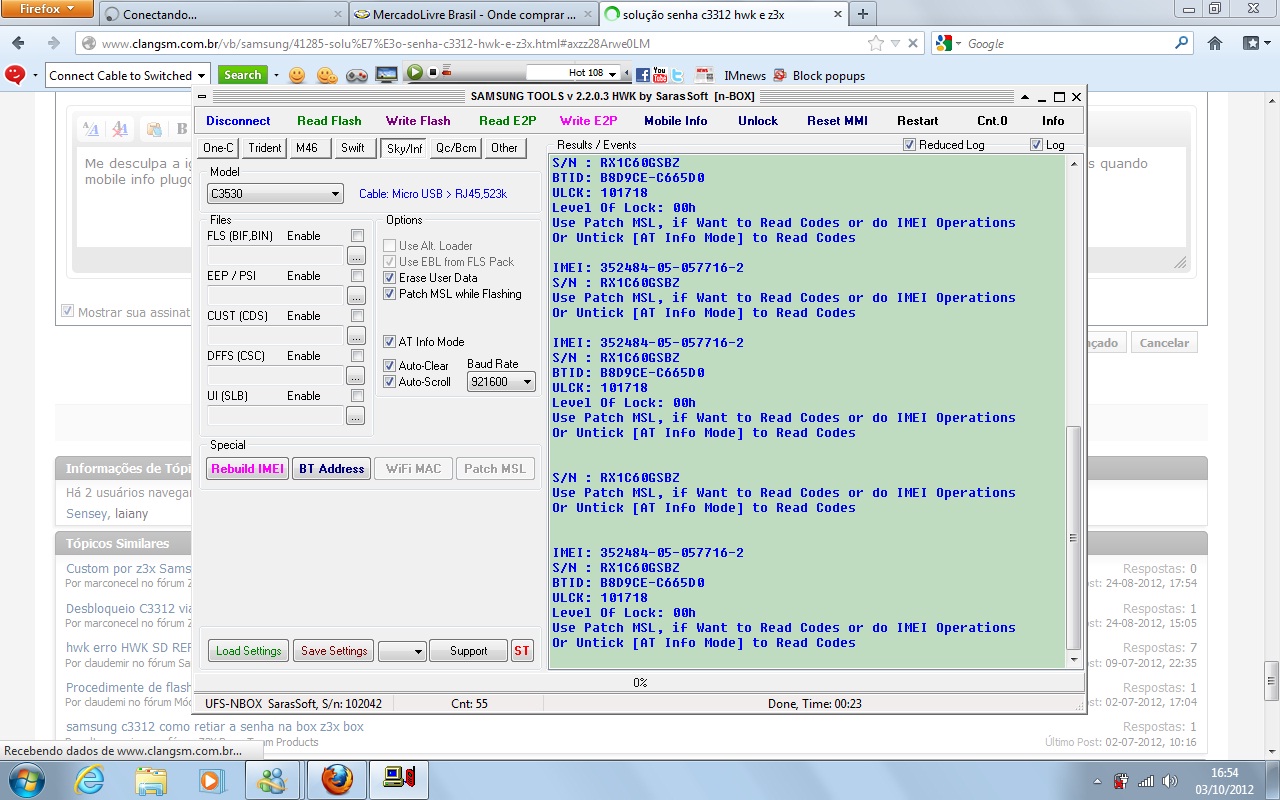The image size is (1280, 800).
Task: Open Samsung Tools taskbar icon
Action: pyautogui.click(x=400, y=779)
